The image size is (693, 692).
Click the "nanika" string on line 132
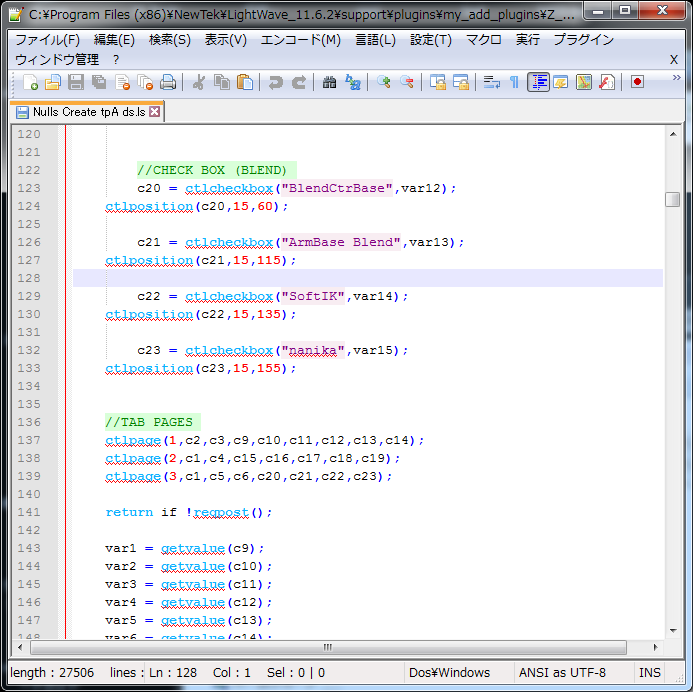(x=312, y=350)
